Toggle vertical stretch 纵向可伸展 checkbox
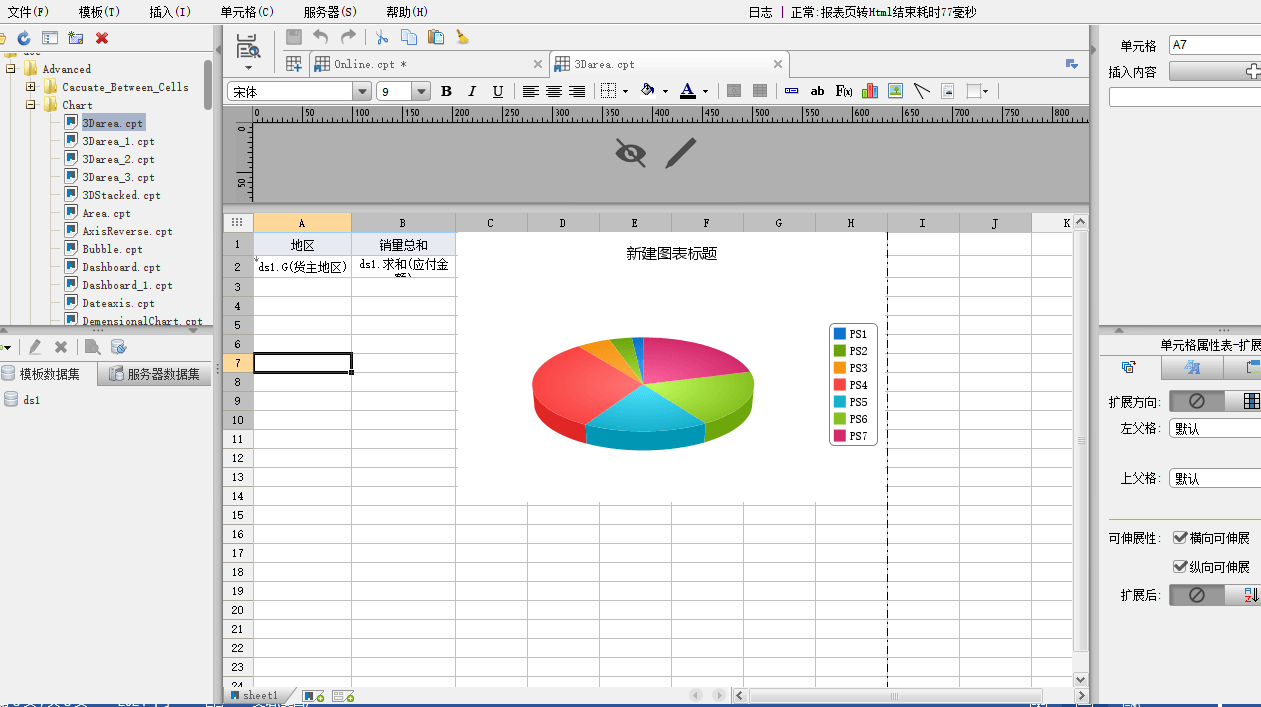 pos(1180,567)
